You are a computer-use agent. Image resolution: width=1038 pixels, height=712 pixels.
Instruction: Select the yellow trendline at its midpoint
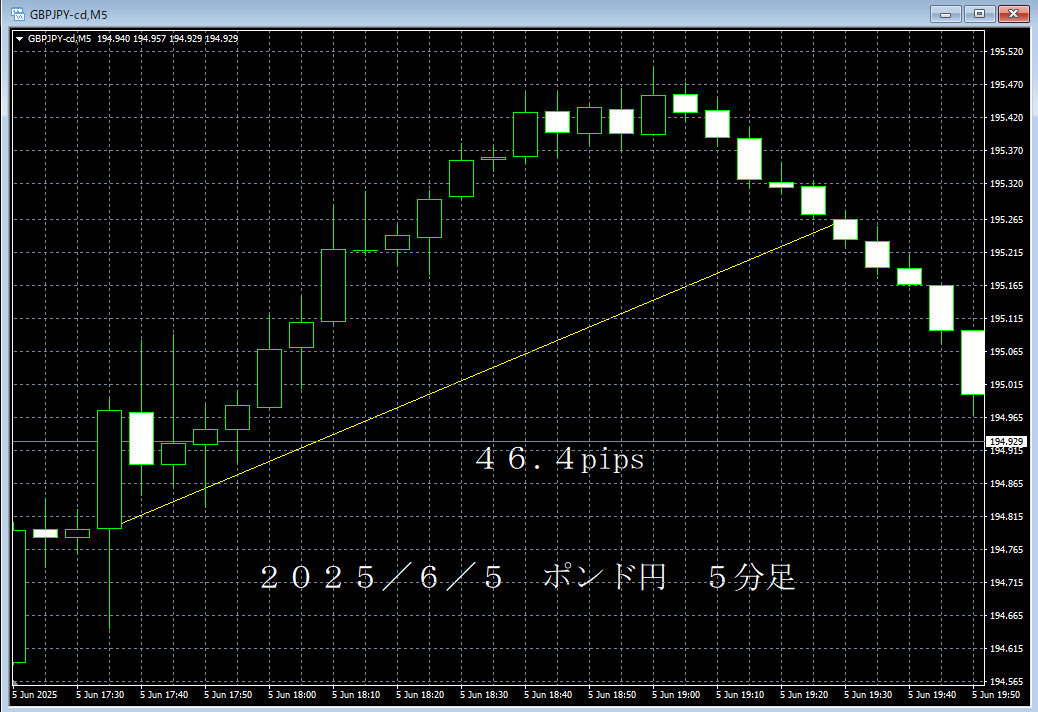point(477,374)
